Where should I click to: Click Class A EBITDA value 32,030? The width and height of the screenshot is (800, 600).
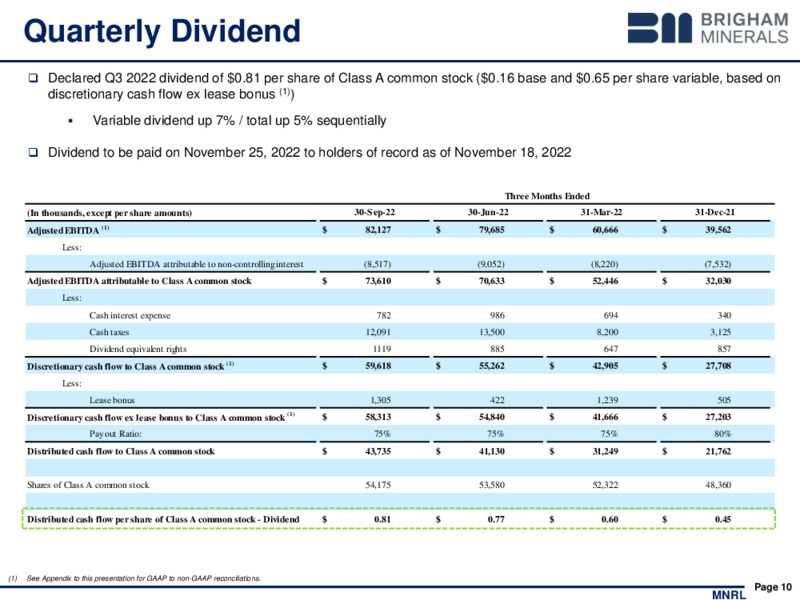[x=718, y=281]
